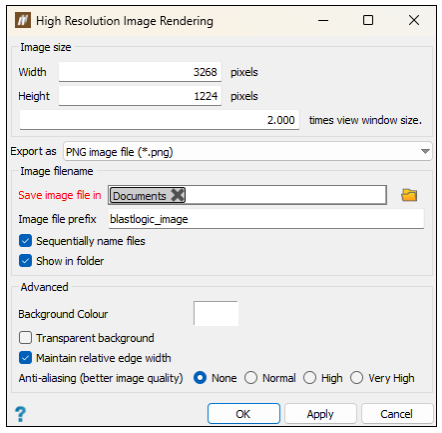
Task: Select Normal anti-aliasing option
Action: click(251, 378)
